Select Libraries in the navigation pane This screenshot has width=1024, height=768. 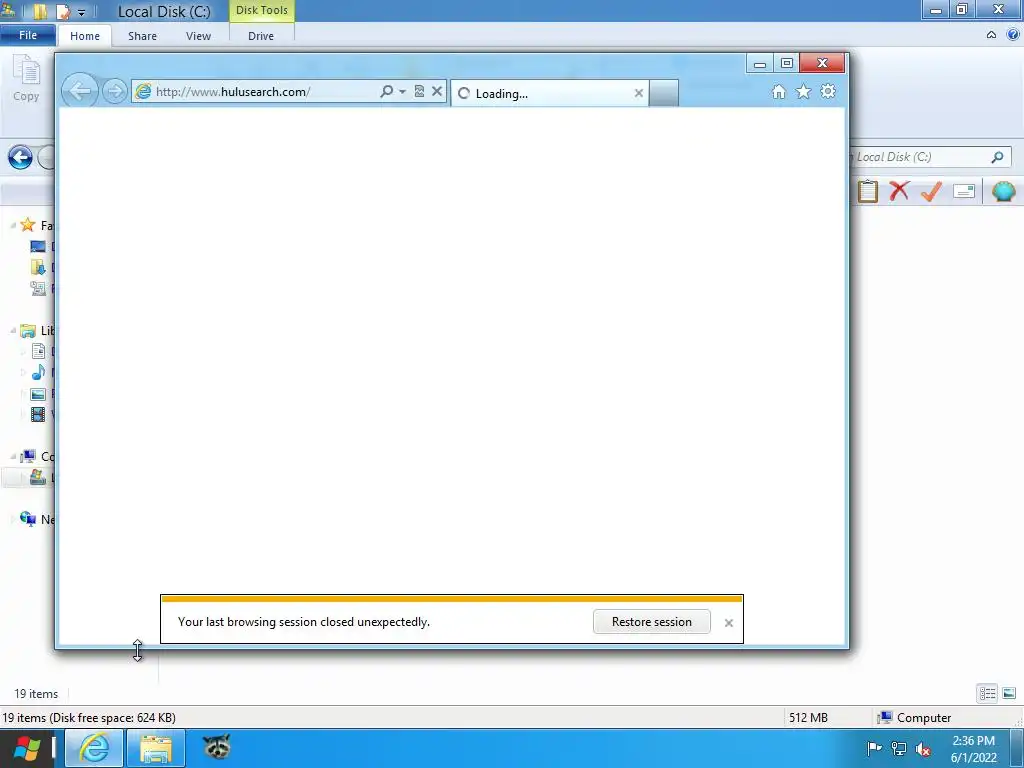37,330
